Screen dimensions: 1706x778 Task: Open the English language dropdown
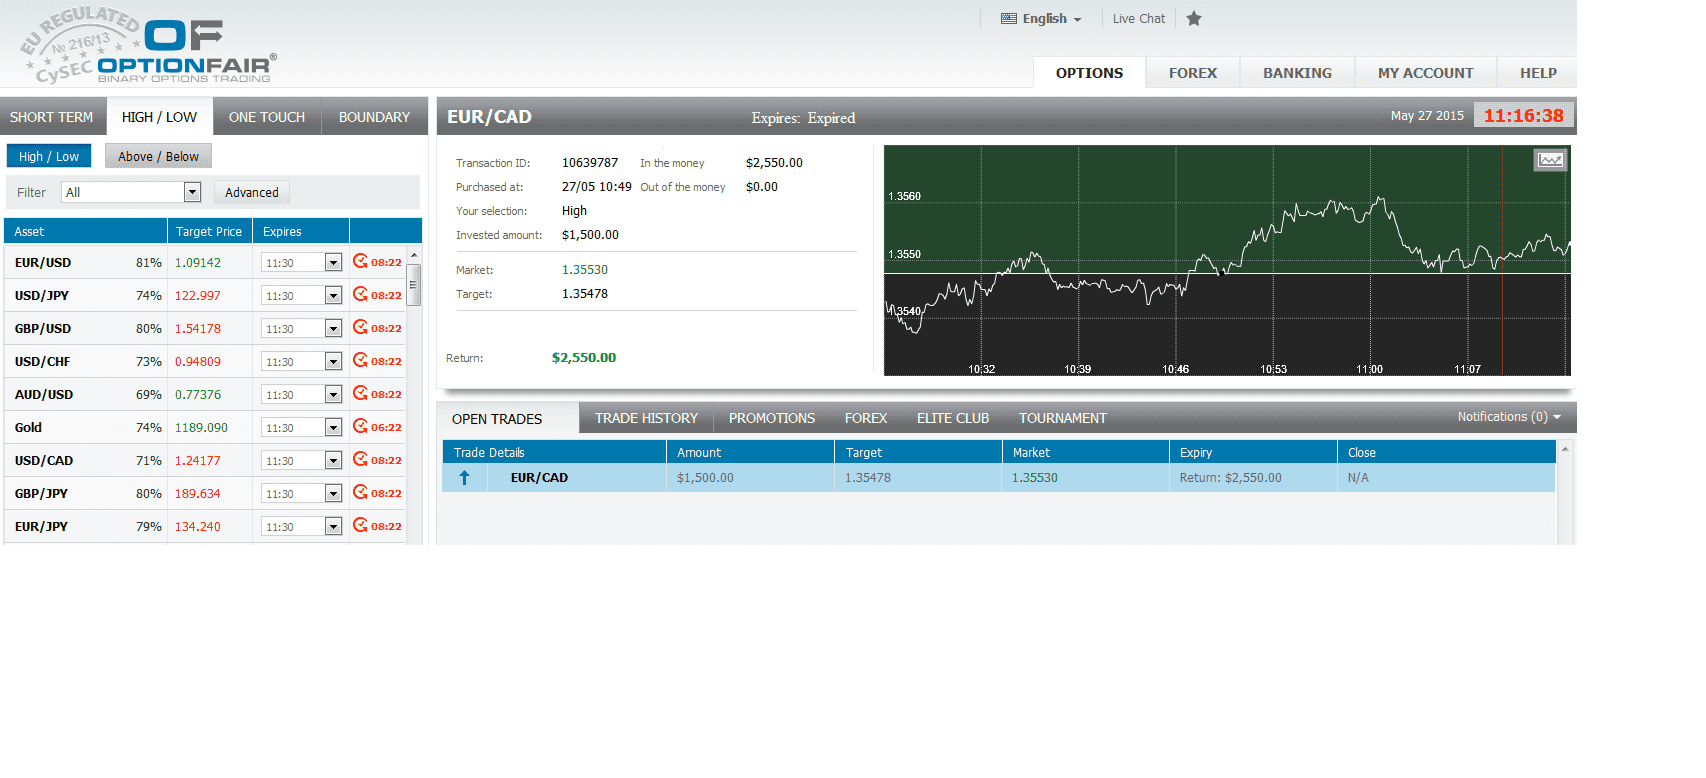(1041, 18)
